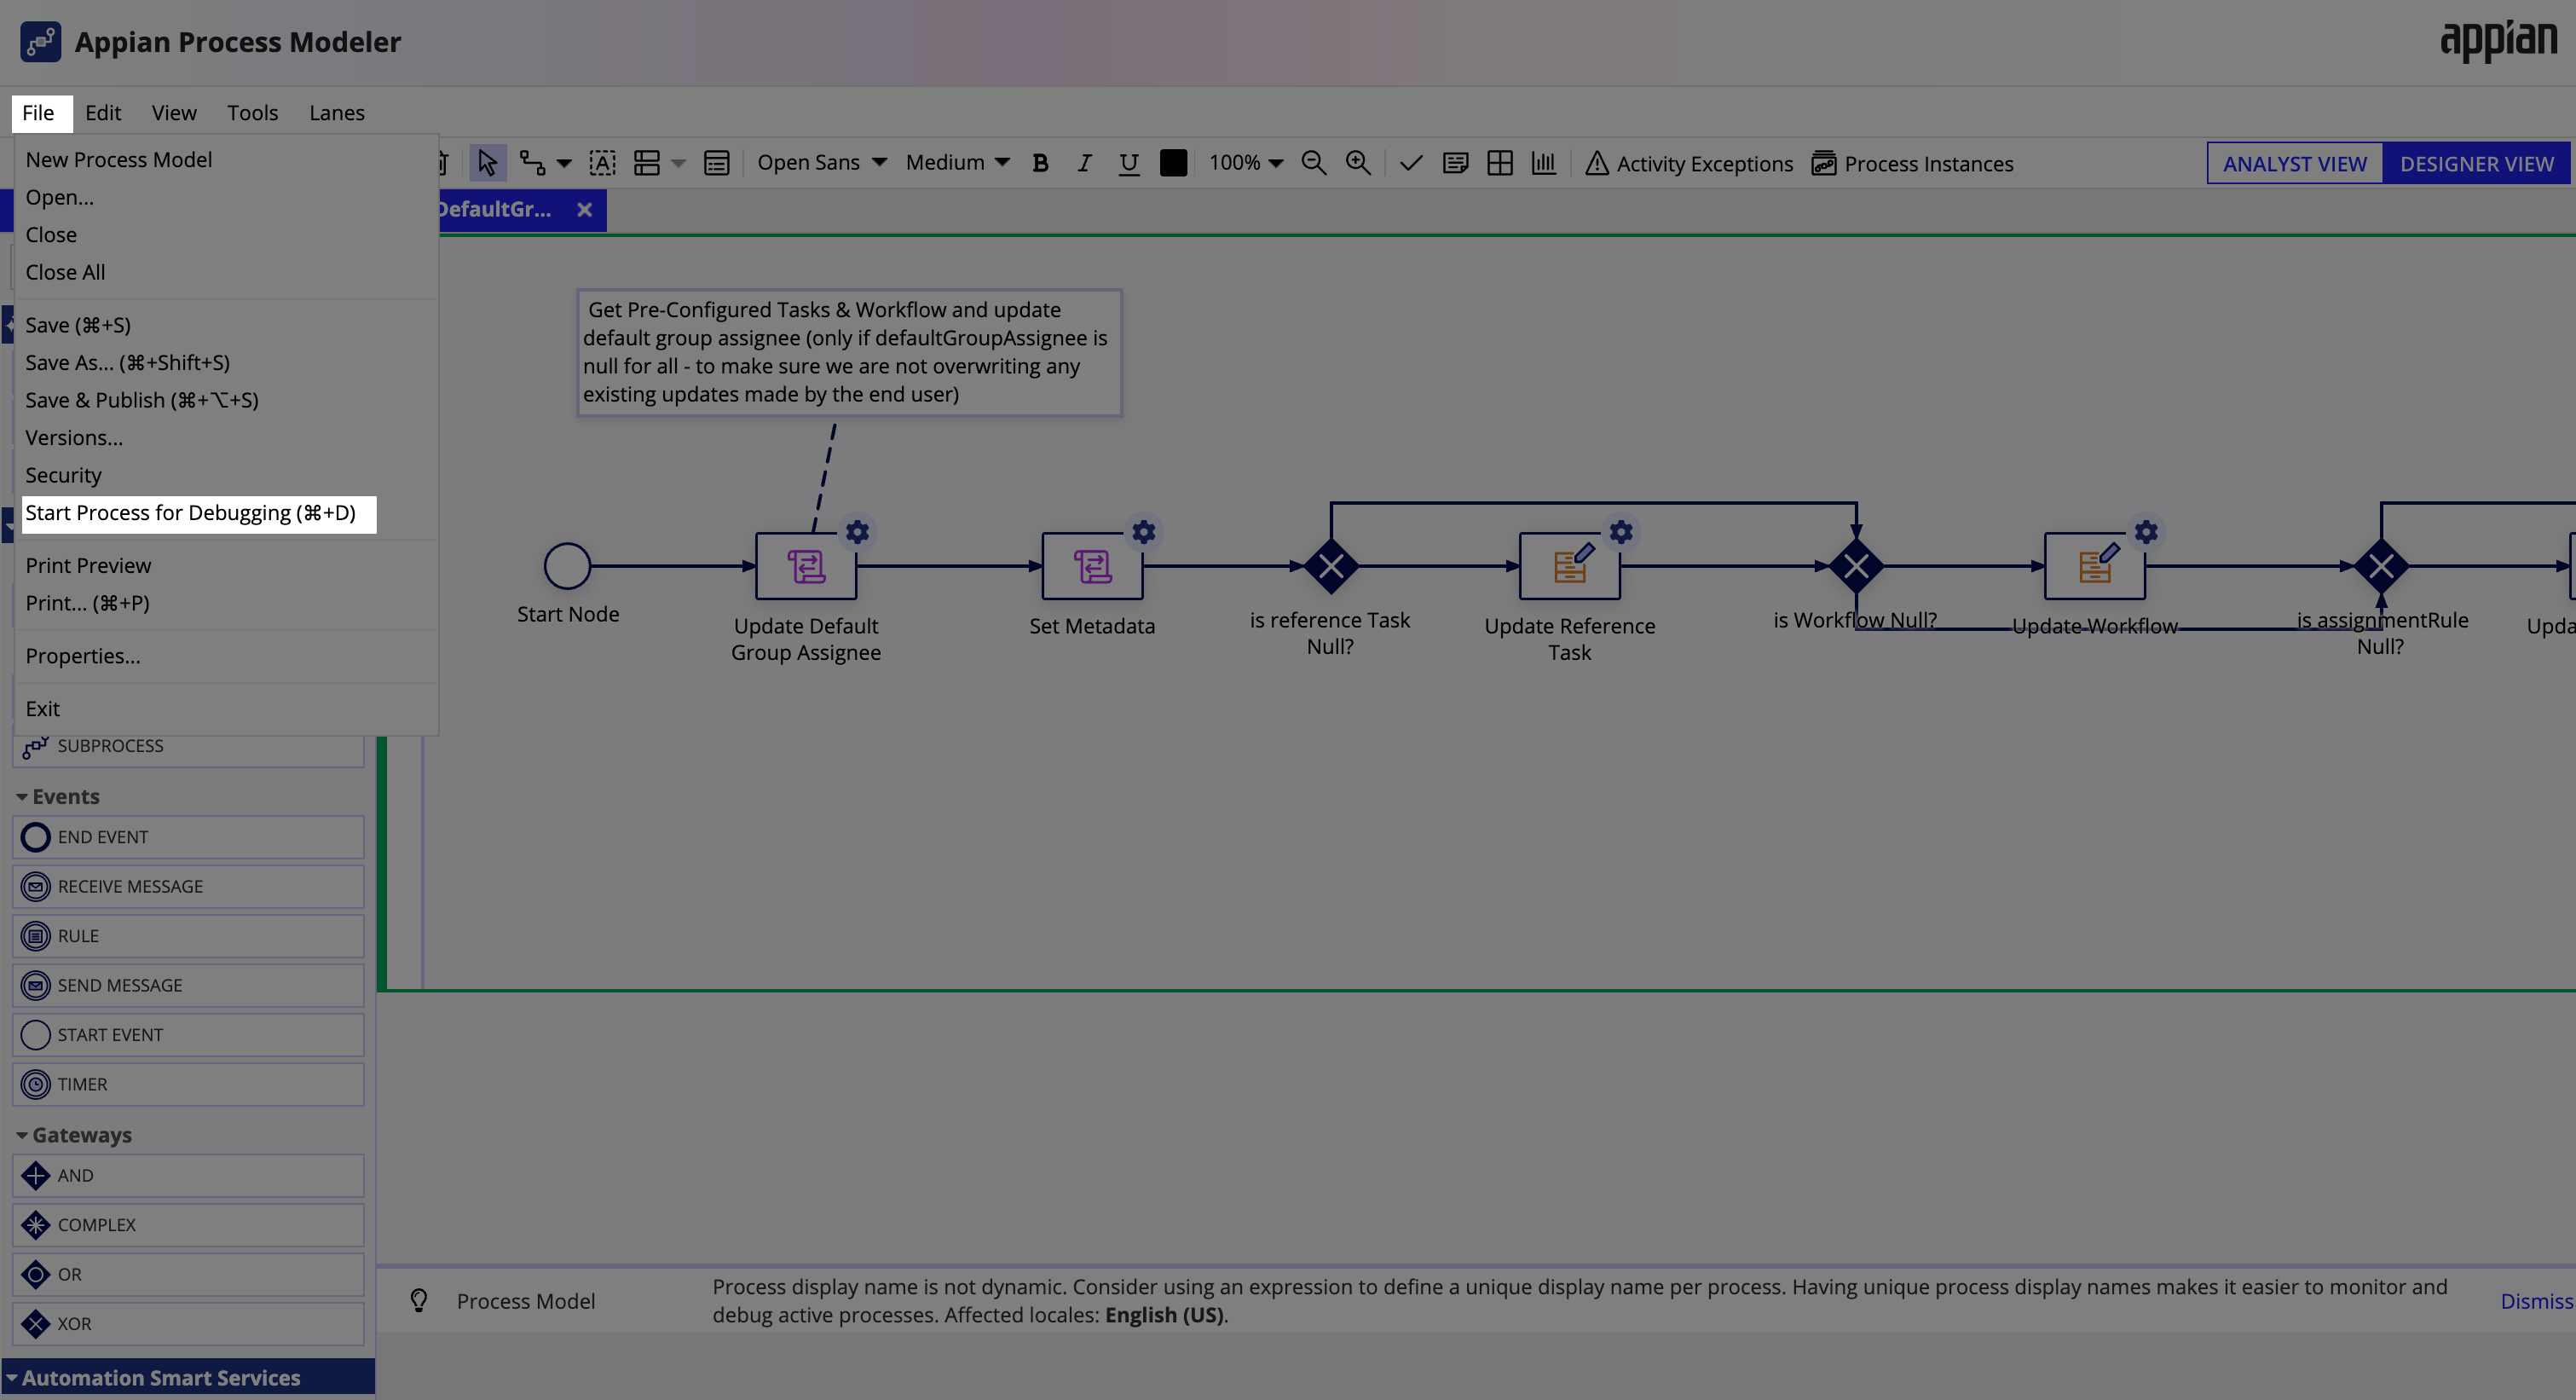Select the Update Default Group Assignee node
The height and width of the screenshot is (1400, 2576).
pyautogui.click(x=806, y=566)
